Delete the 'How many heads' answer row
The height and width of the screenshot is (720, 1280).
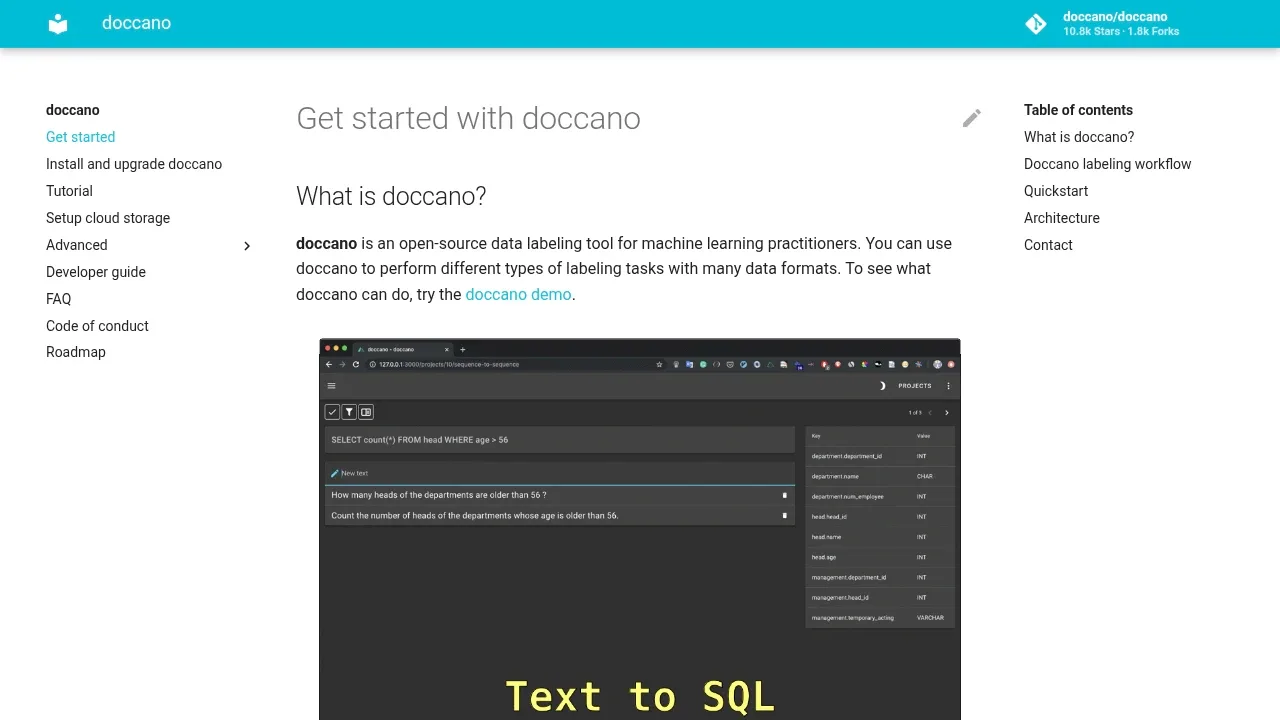point(784,495)
